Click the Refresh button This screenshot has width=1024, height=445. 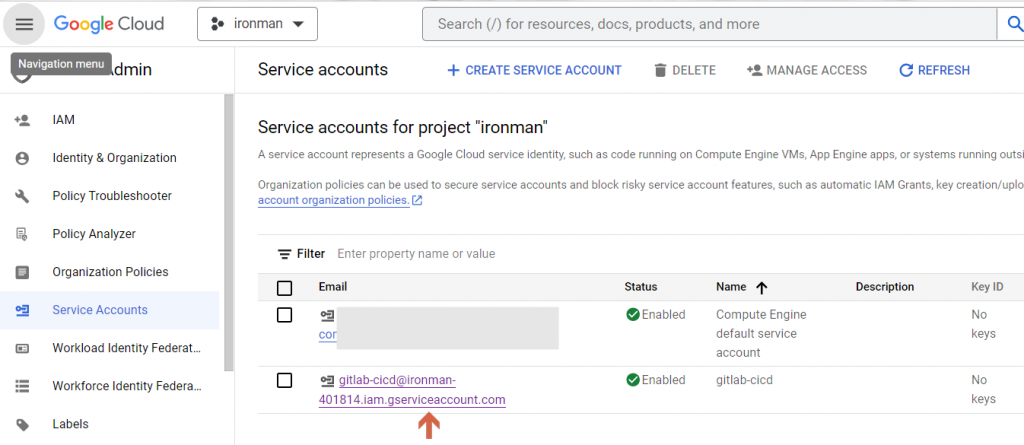coord(934,70)
